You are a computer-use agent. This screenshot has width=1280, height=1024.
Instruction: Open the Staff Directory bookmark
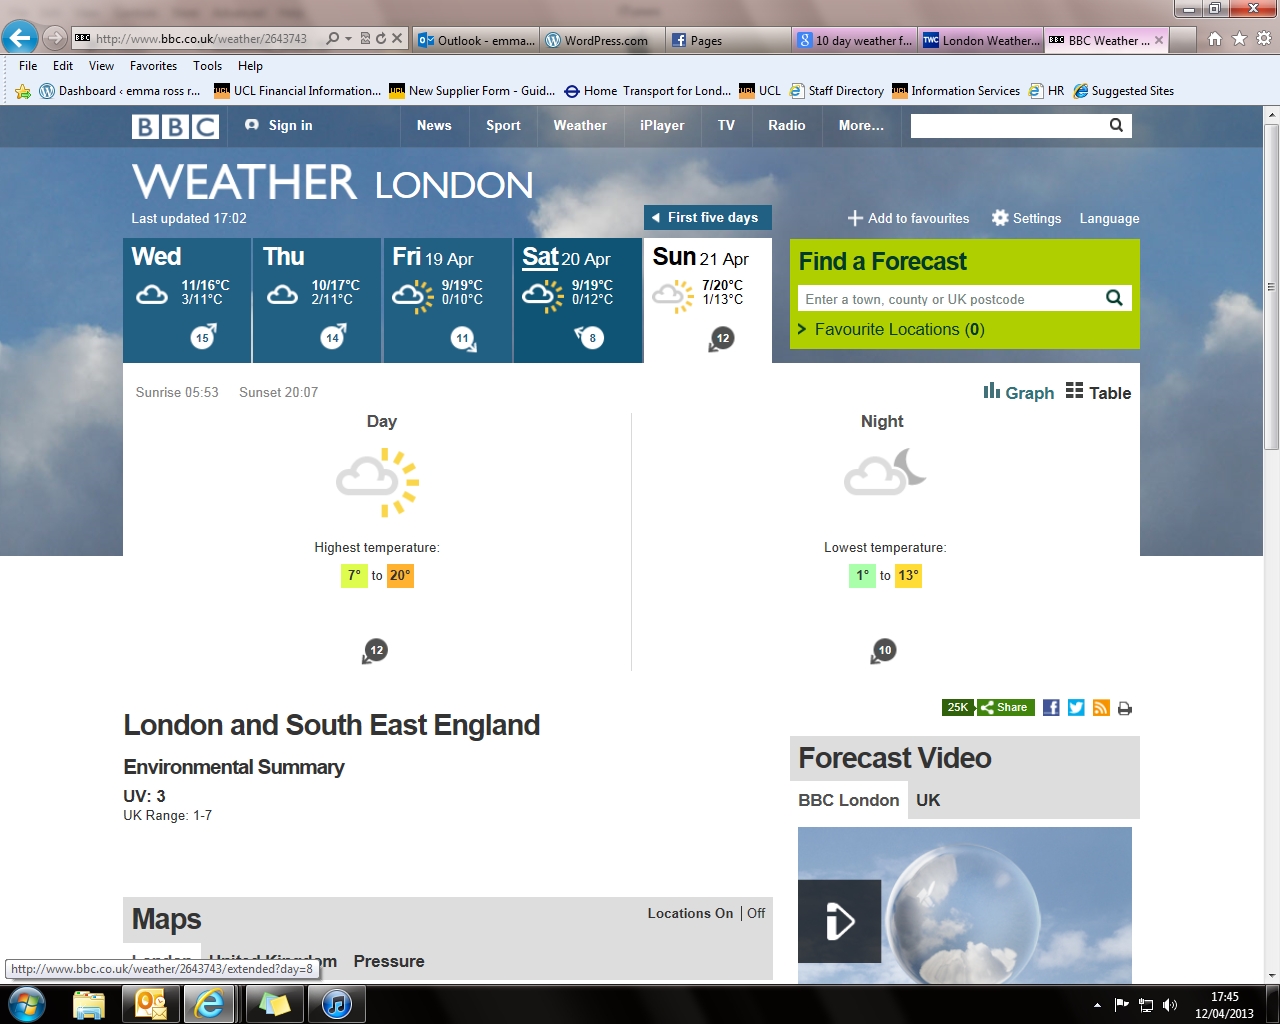837,91
